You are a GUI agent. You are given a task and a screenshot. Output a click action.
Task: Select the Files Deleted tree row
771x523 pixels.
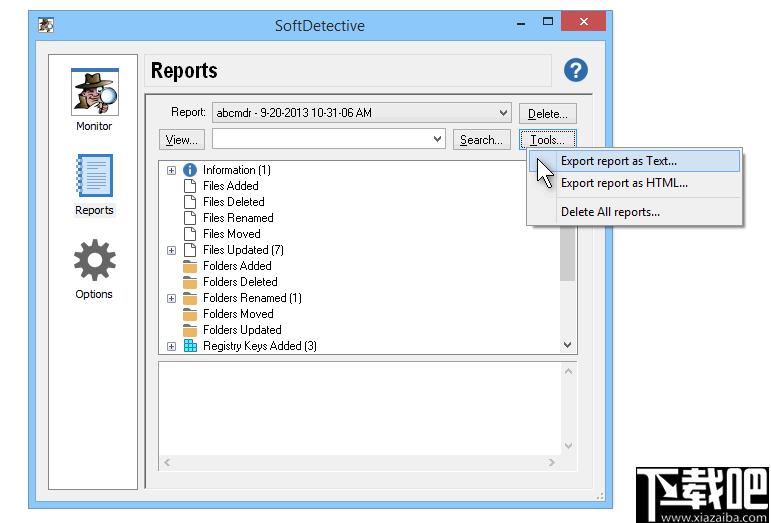[234, 202]
